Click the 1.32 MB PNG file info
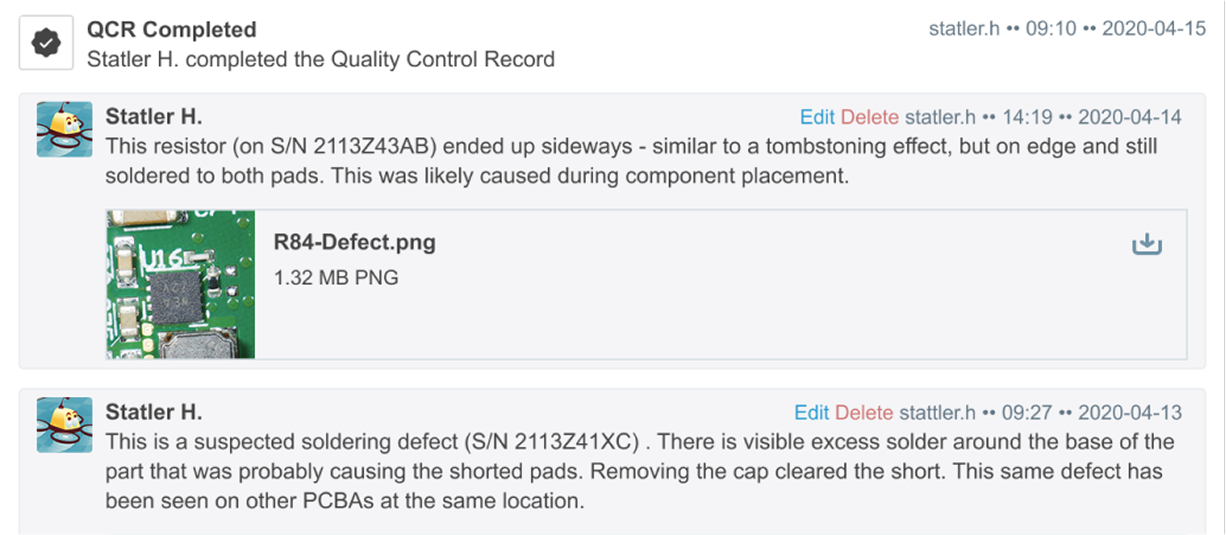 (336, 277)
